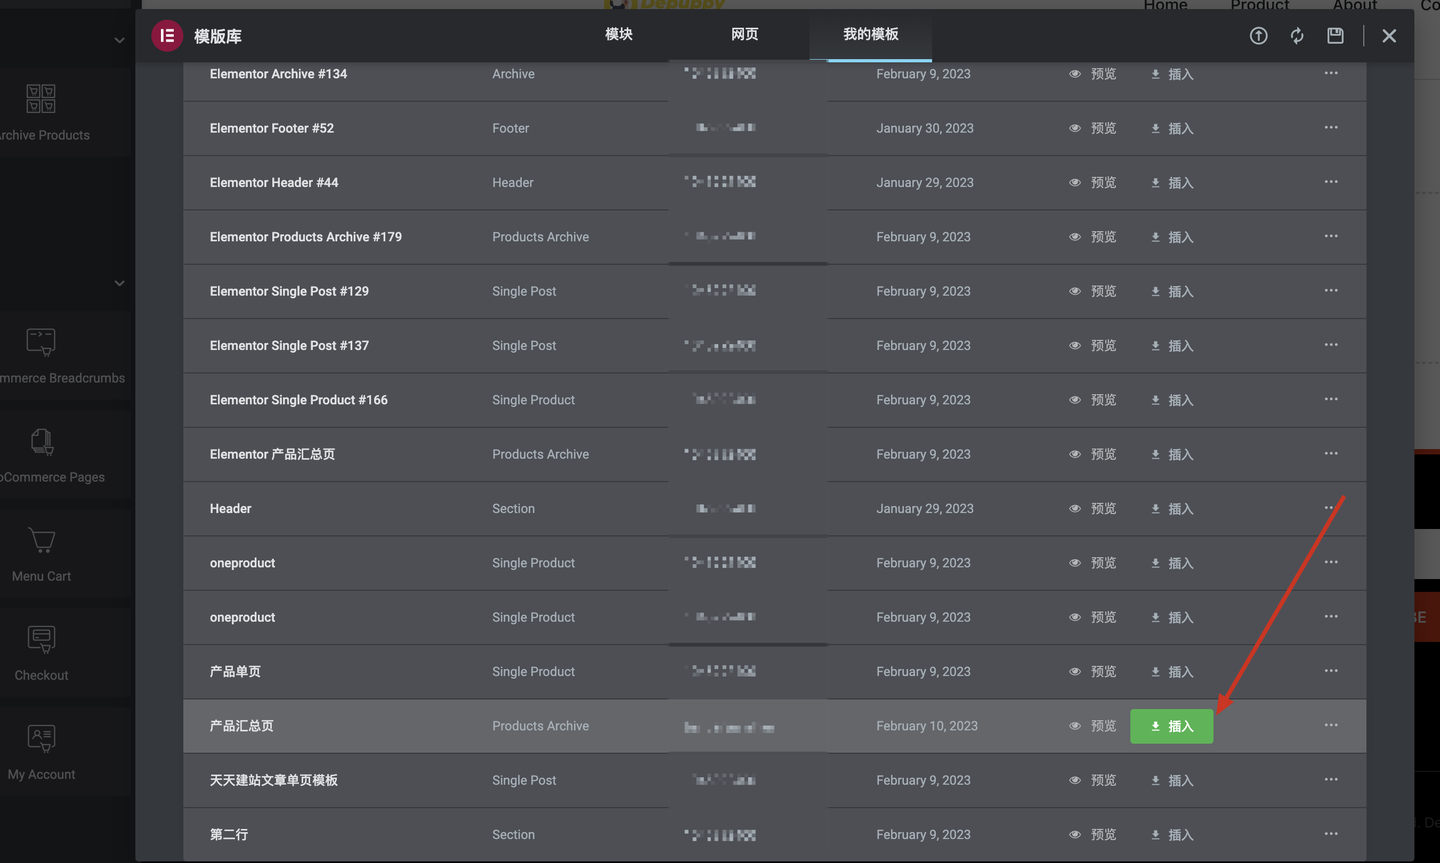This screenshot has height=863, width=1440.
Task: Open more options for Elementor 产品汇总页
Action: click(1331, 453)
